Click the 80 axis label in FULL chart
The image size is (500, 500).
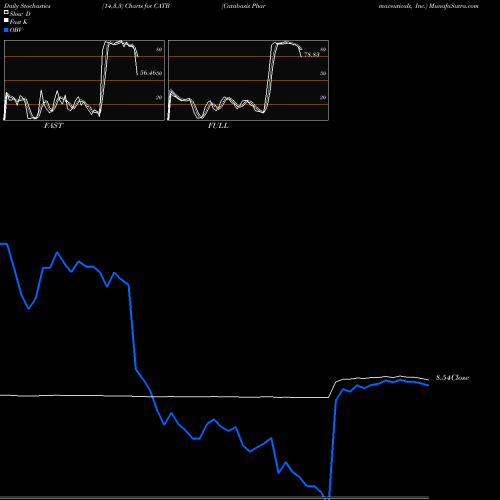pyautogui.click(x=323, y=49)
